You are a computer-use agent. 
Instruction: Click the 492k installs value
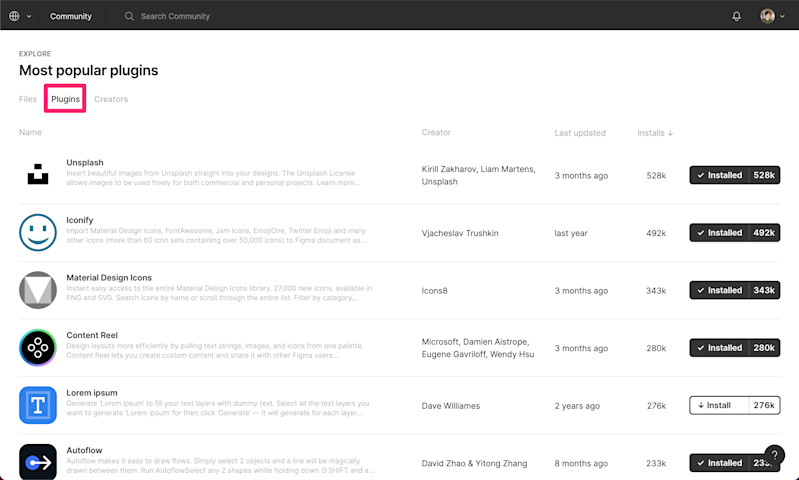pos(656,233)
